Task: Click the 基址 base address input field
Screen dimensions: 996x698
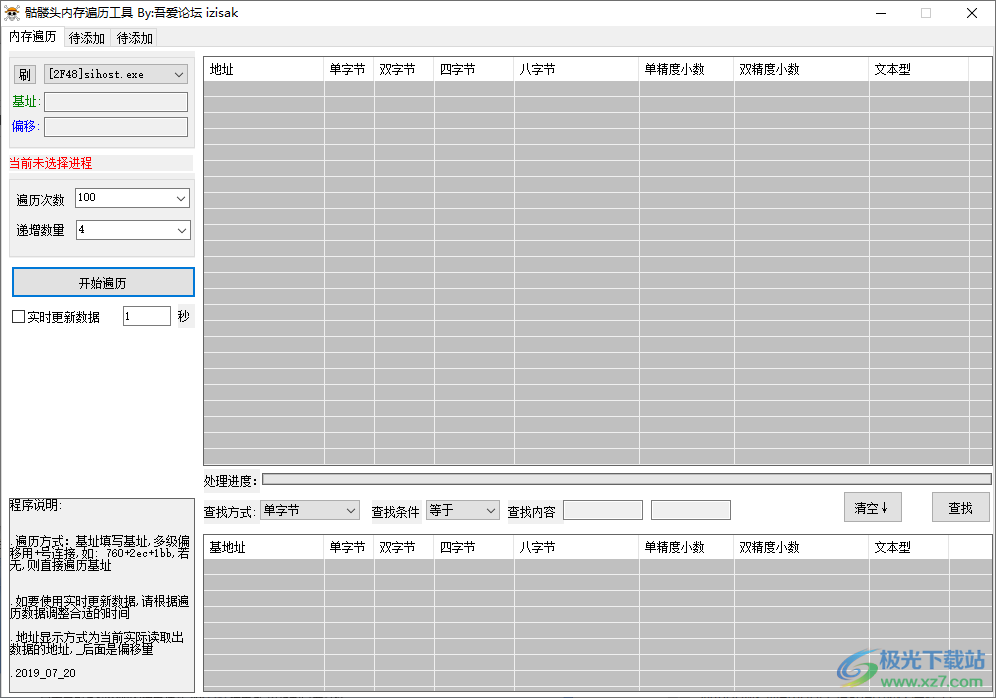Action: click(x=116, y=102)
